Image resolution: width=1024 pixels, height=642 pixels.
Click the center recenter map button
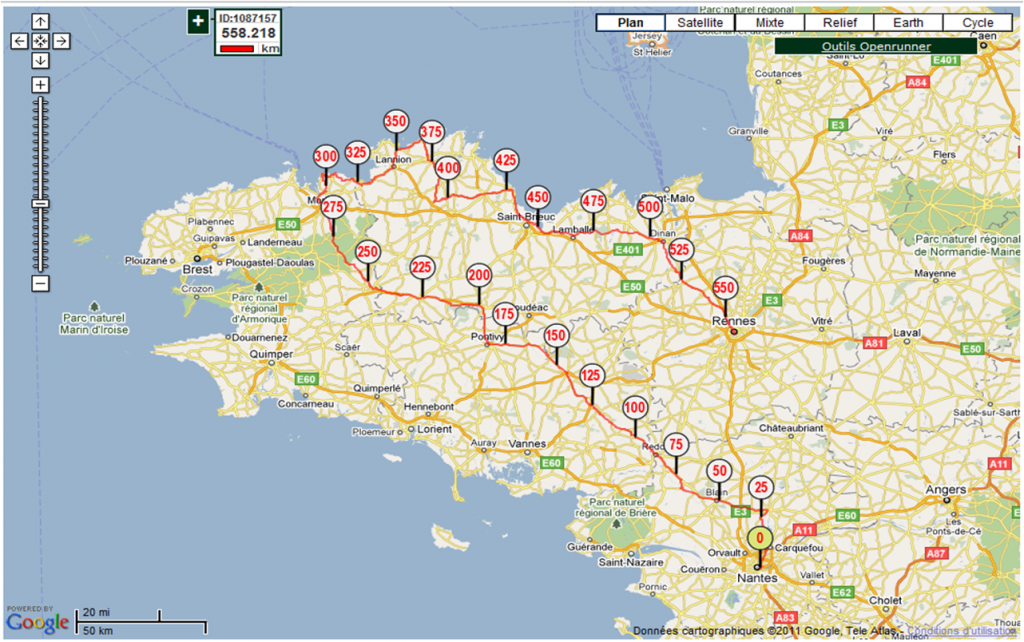[x=40, y=41]
